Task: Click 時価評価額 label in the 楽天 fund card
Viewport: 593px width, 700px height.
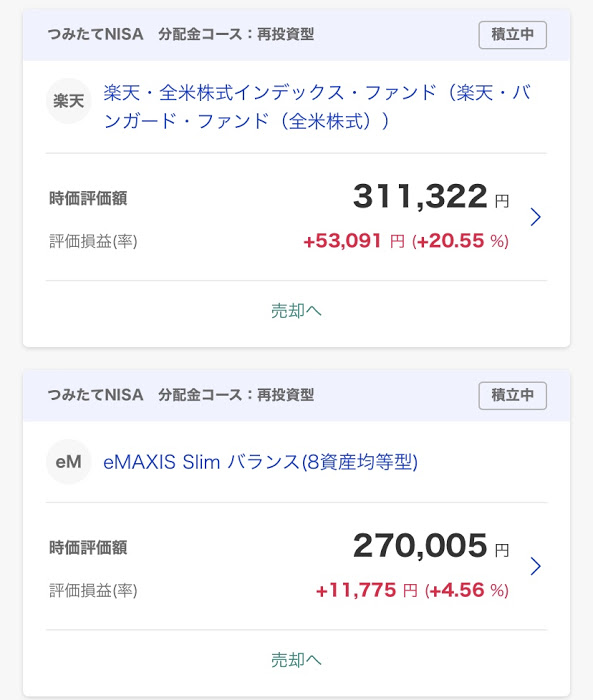Action: coord(88,198)
